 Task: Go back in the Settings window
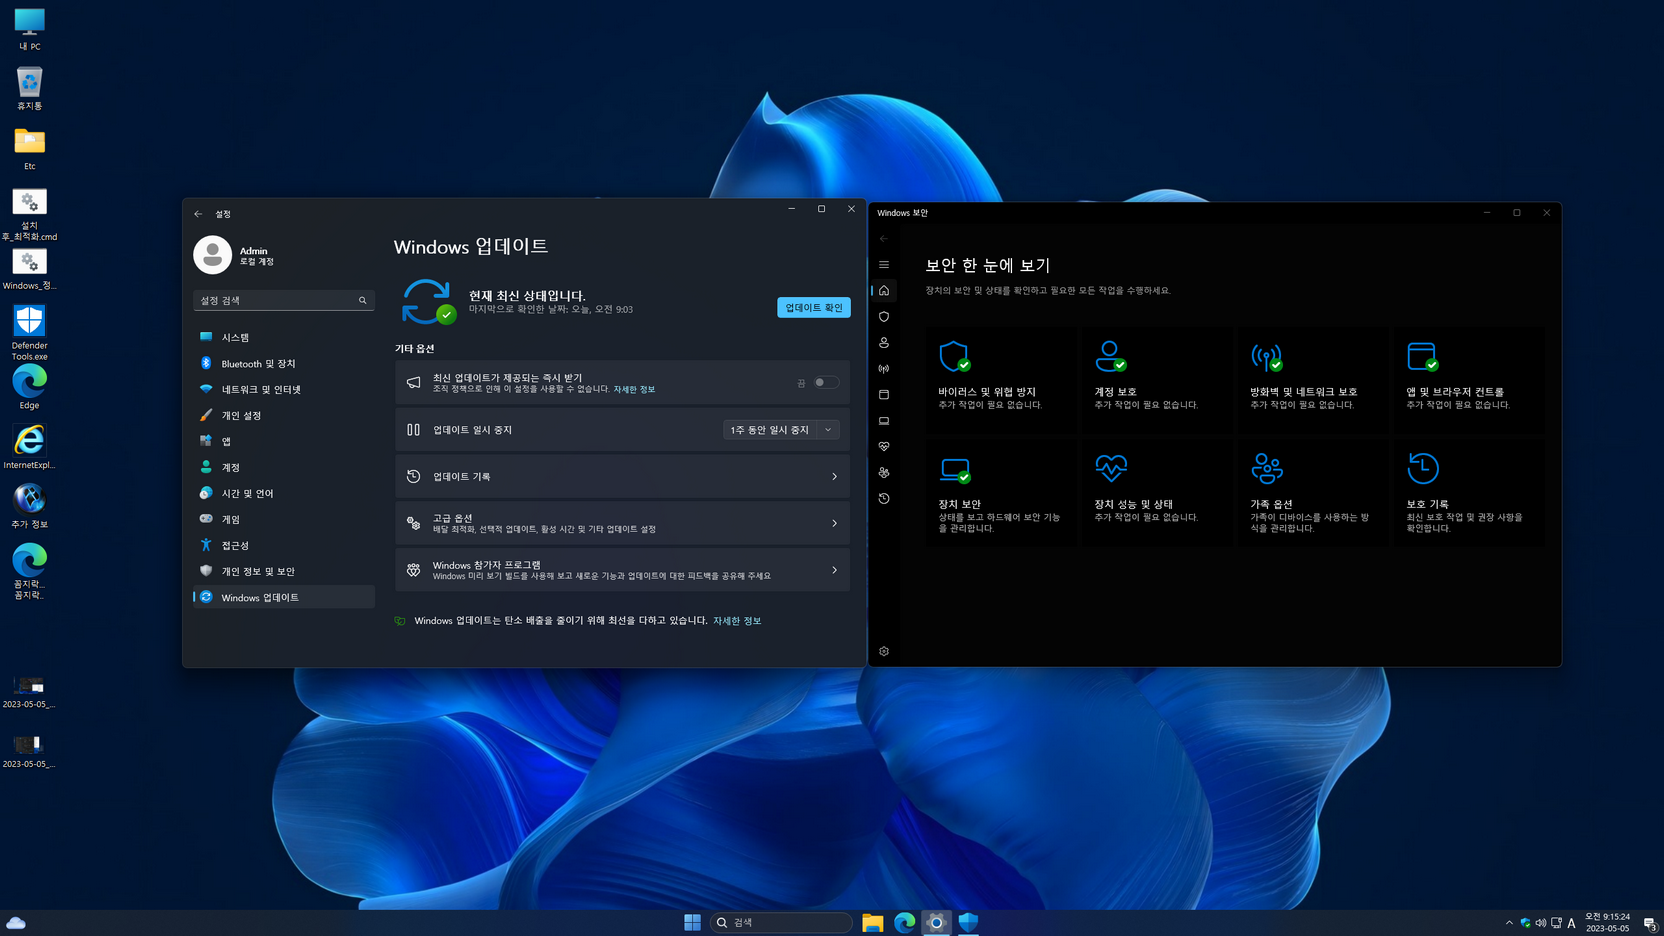(198, 214)
